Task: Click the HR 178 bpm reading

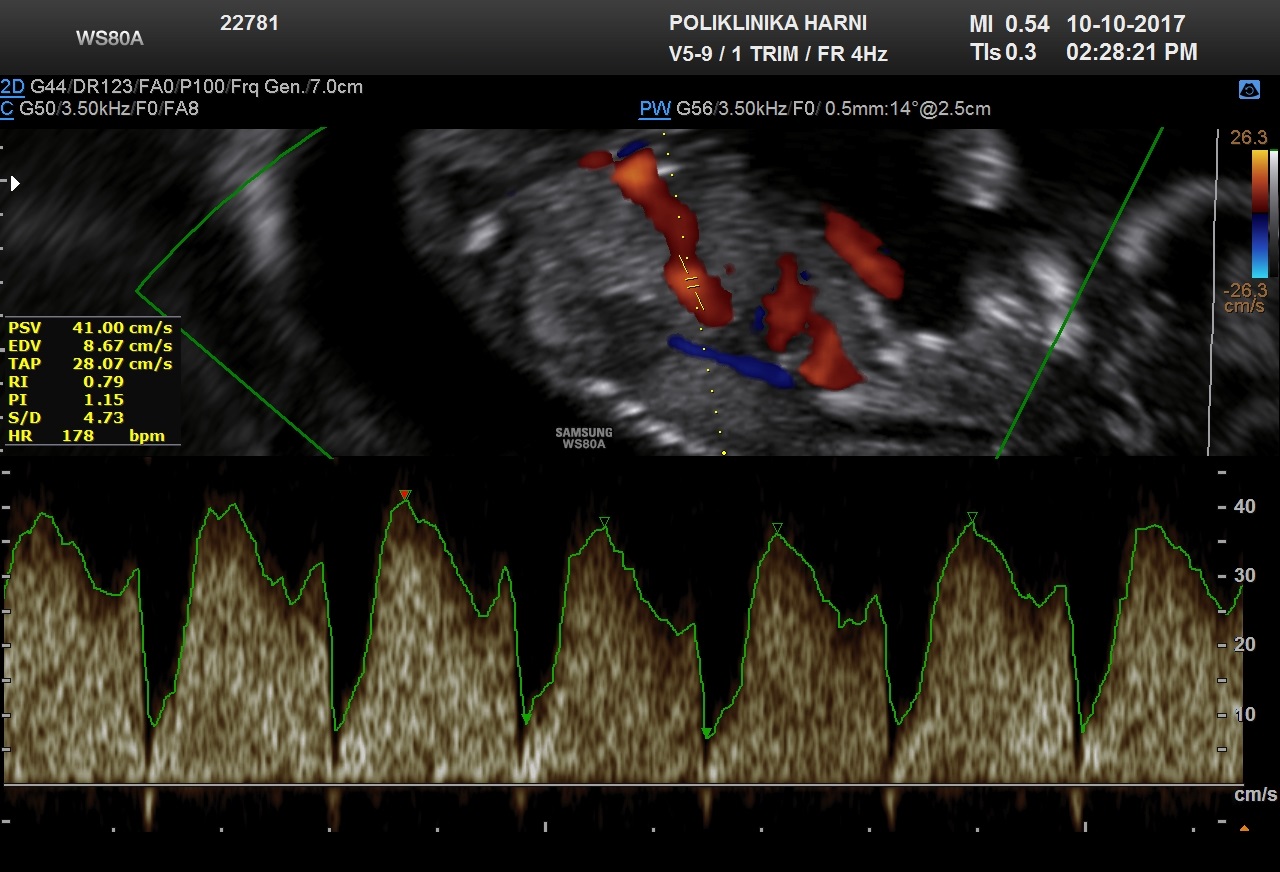Action: click(90, 436)
